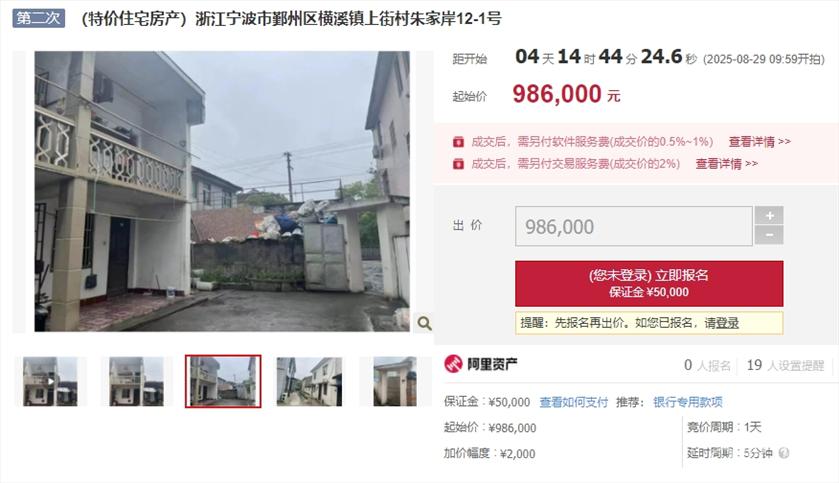Click the software service fee notice icon
The image size is (839, 483).
point(458,142)
